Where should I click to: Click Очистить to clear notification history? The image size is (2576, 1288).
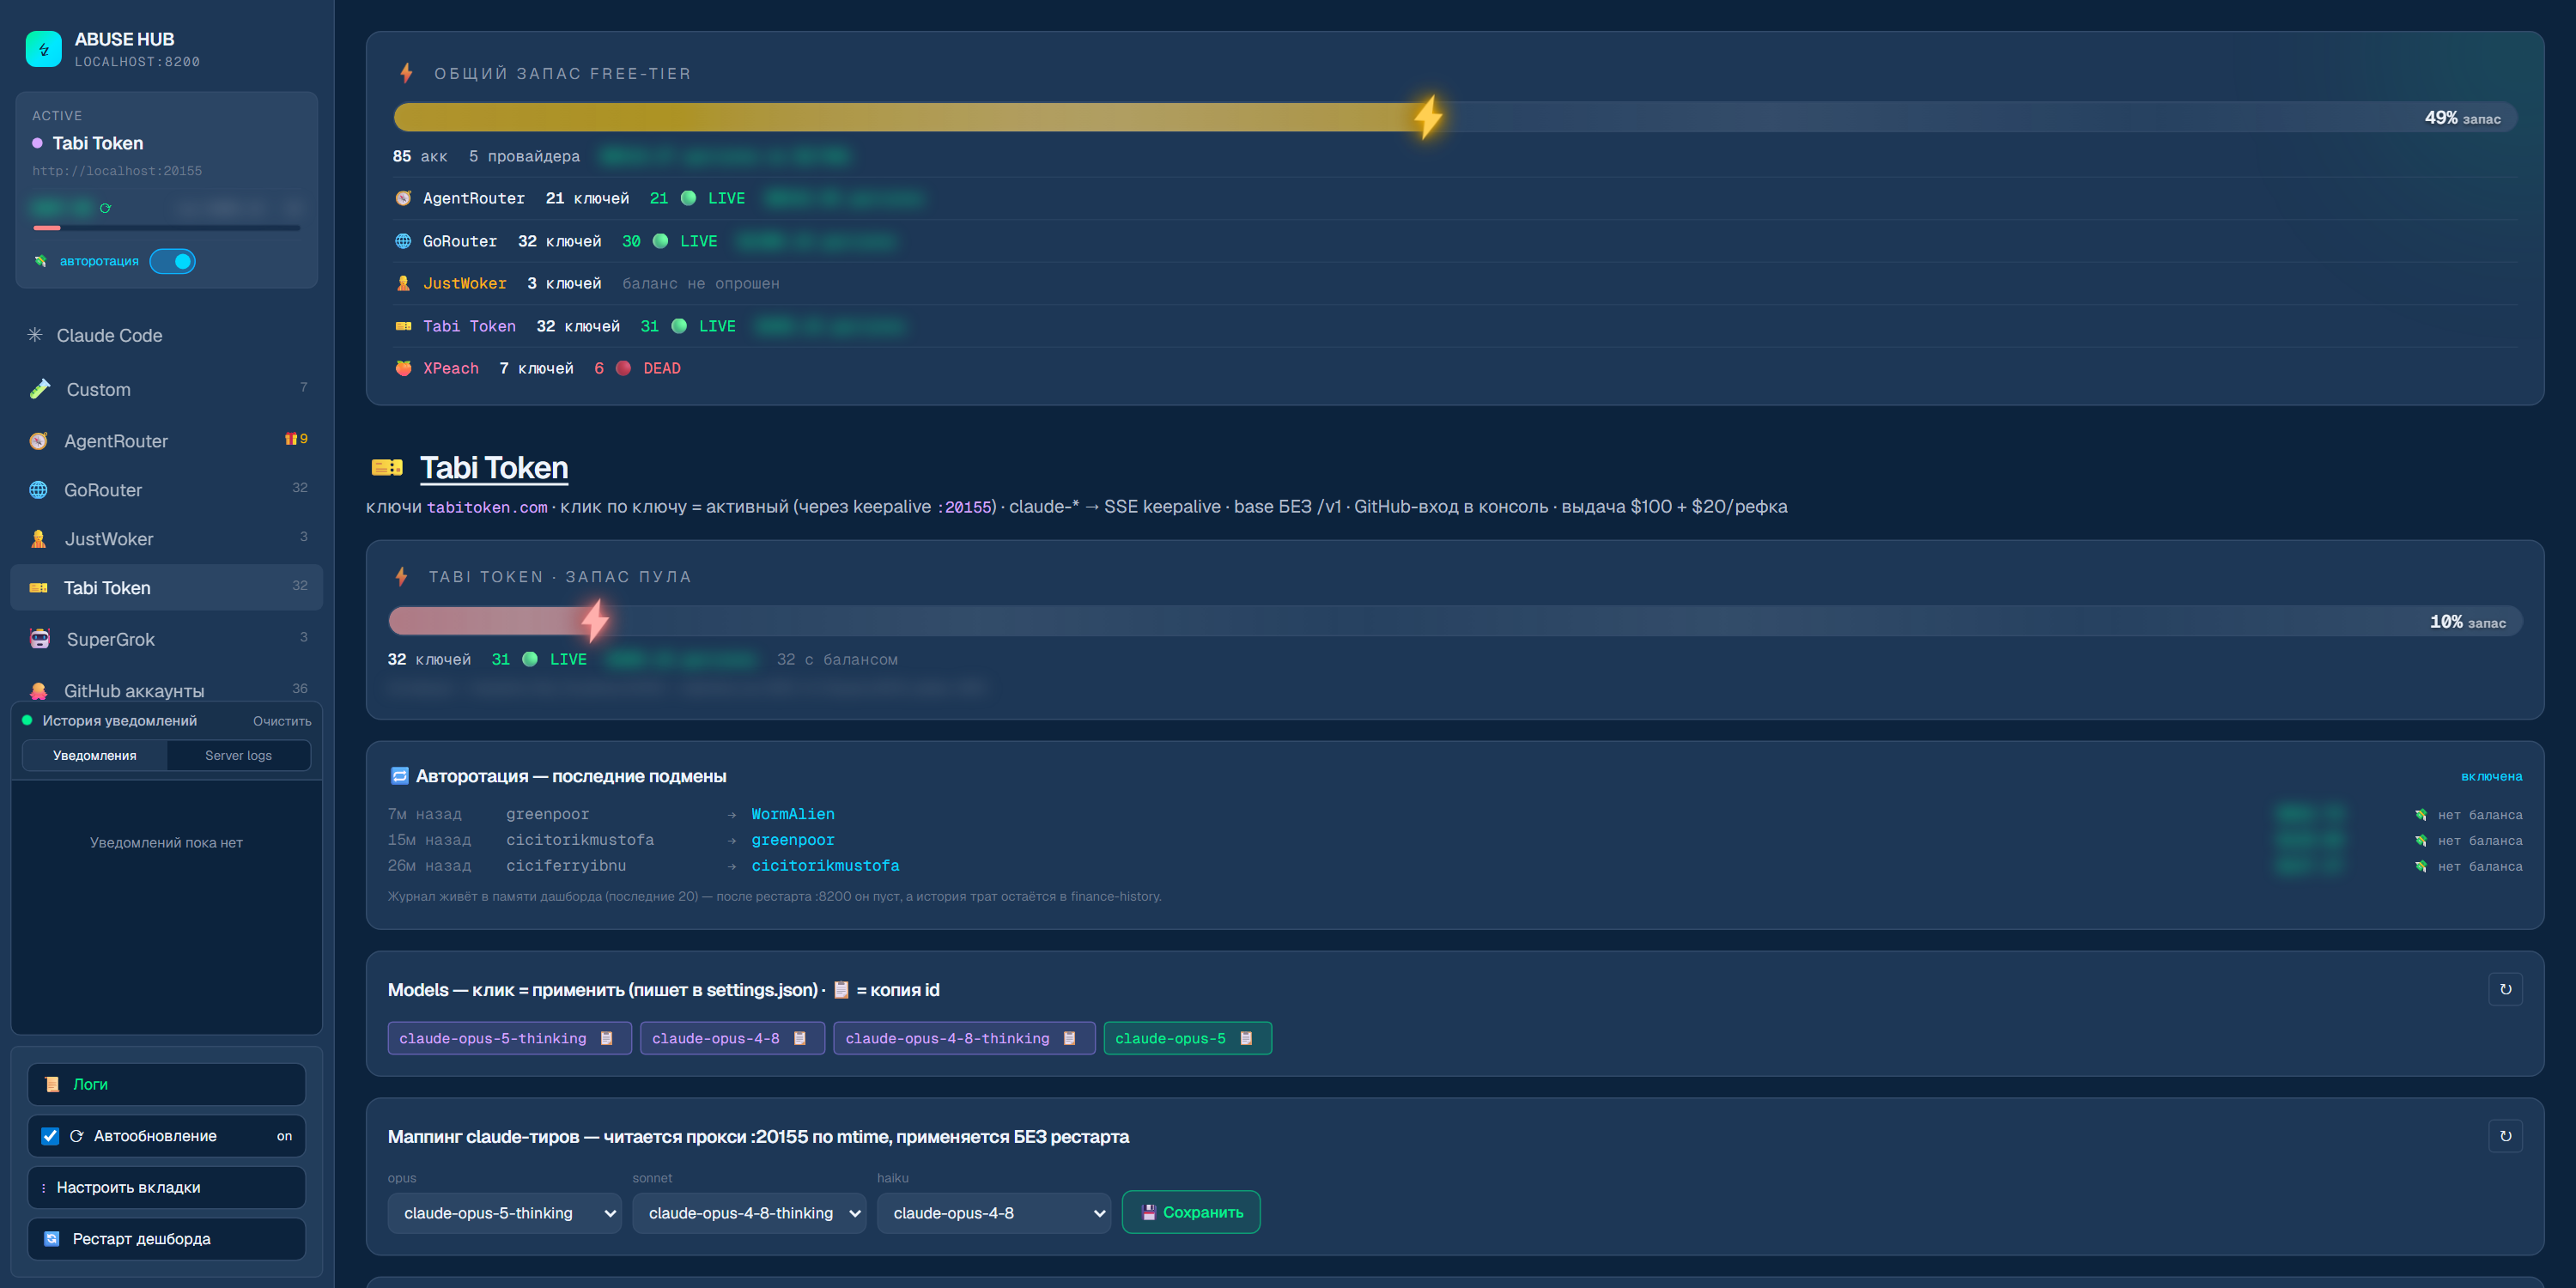282,721
